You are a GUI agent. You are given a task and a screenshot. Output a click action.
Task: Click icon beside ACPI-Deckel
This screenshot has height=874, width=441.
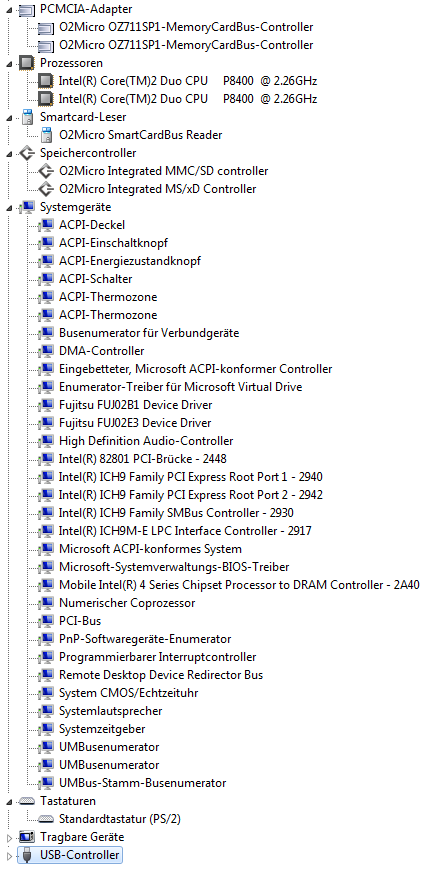(x=46, y=225)
